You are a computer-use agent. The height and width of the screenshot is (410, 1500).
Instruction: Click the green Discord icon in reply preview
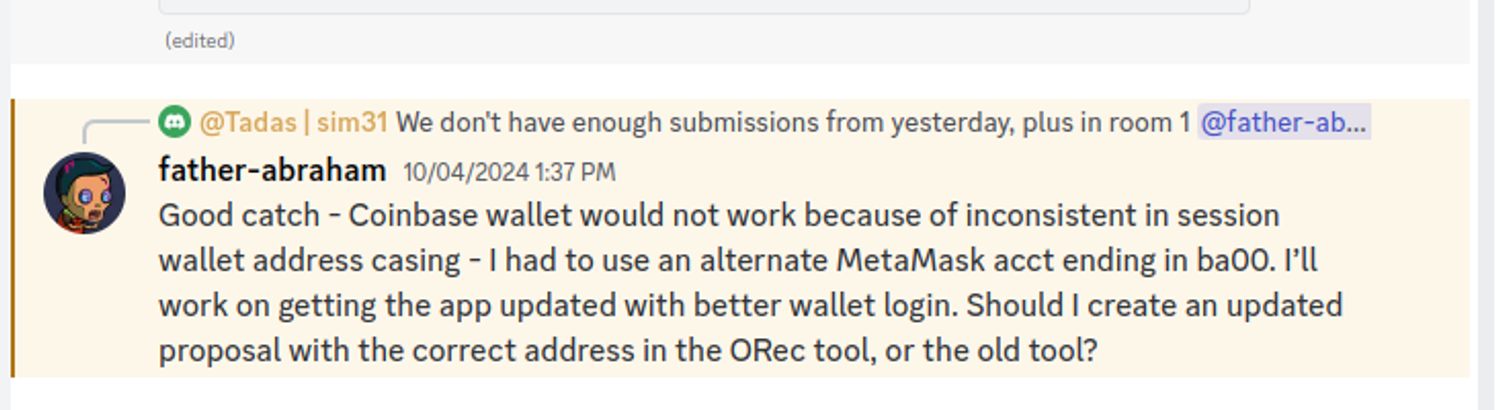click(x=174, y=122)
